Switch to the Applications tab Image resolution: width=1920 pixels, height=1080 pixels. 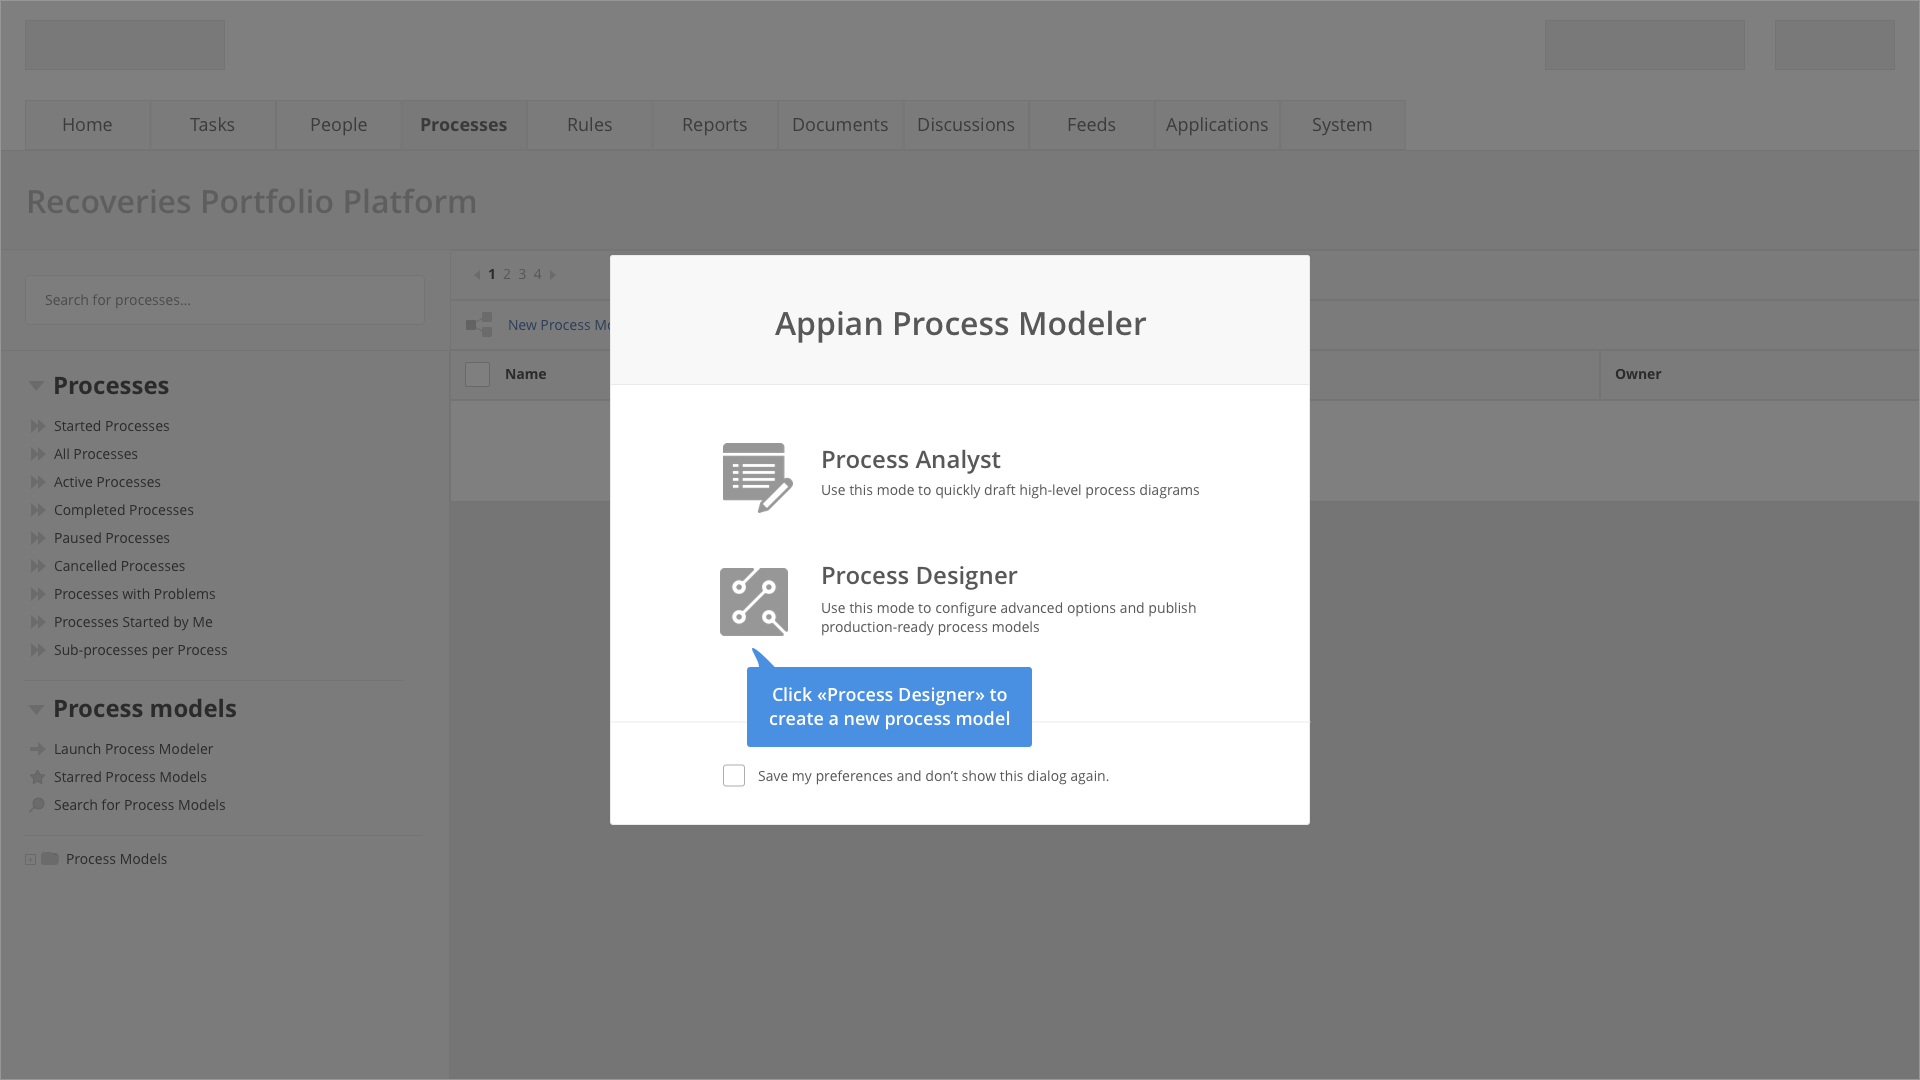(x=1216, y=125)
